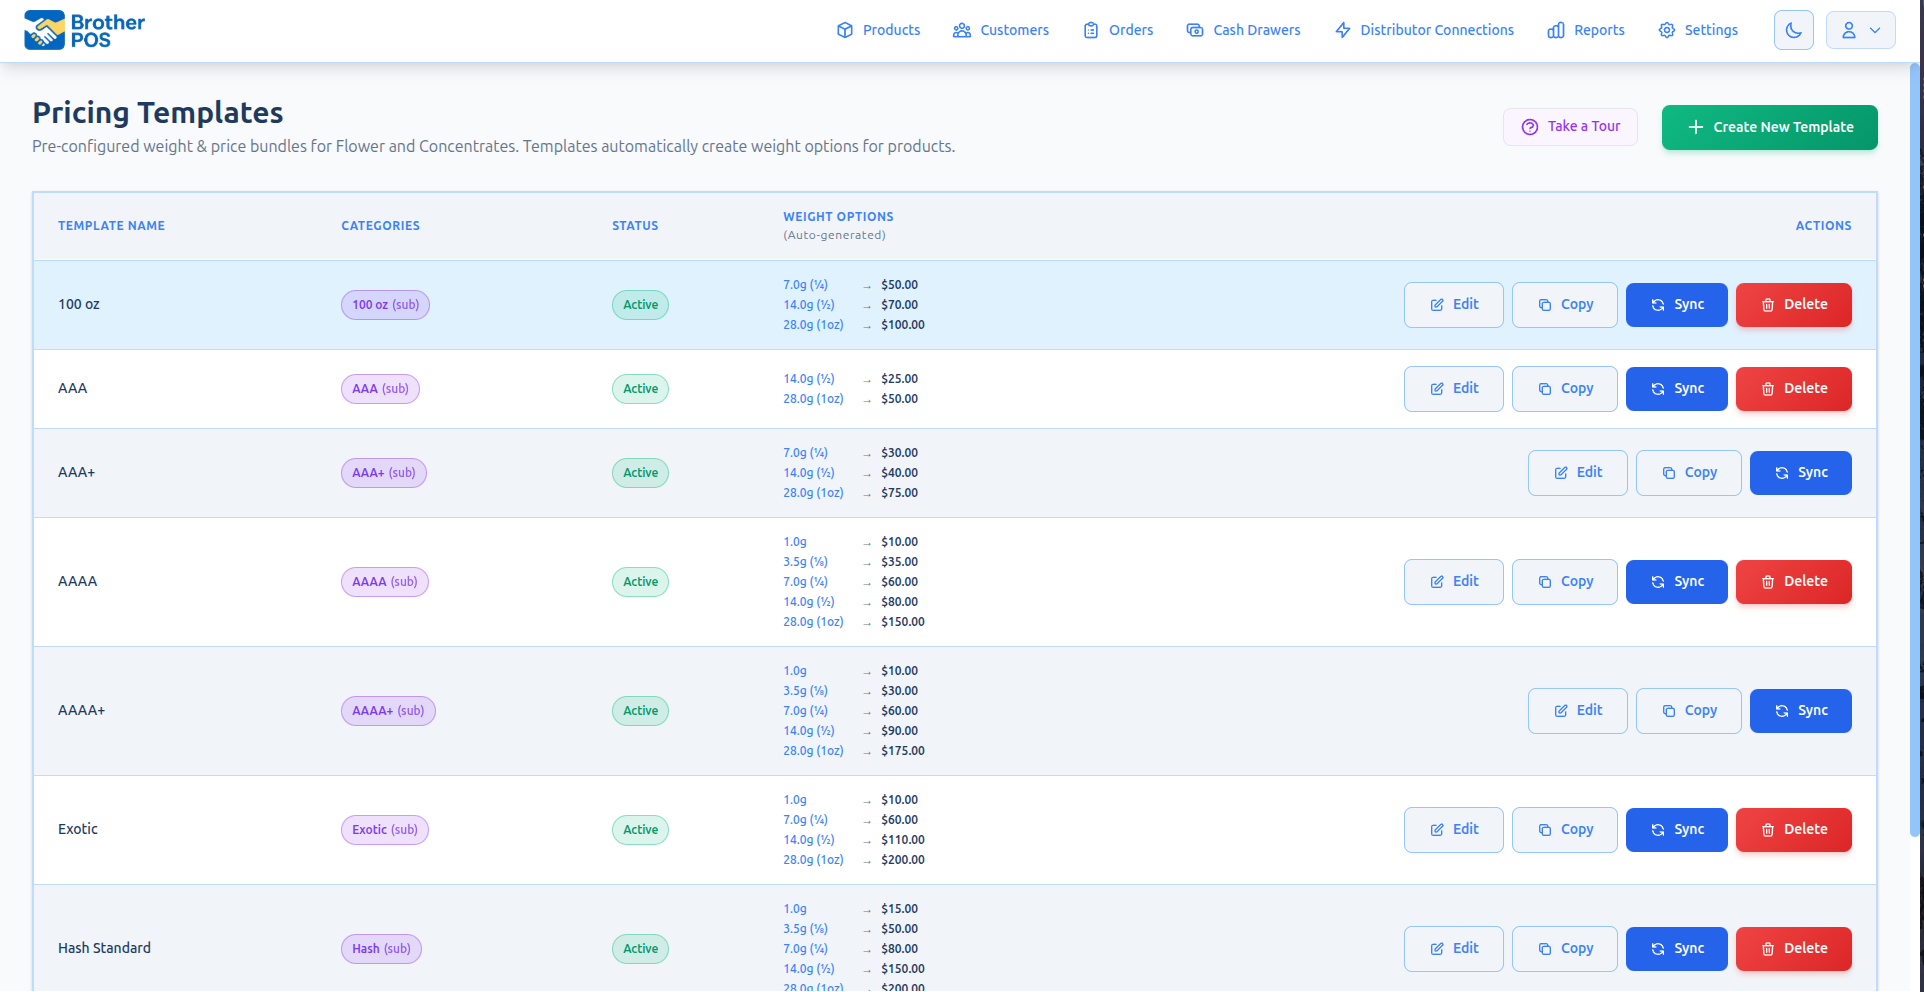Click the Active status badge for AAA
1924x992 pixels.
click(640, 388)
